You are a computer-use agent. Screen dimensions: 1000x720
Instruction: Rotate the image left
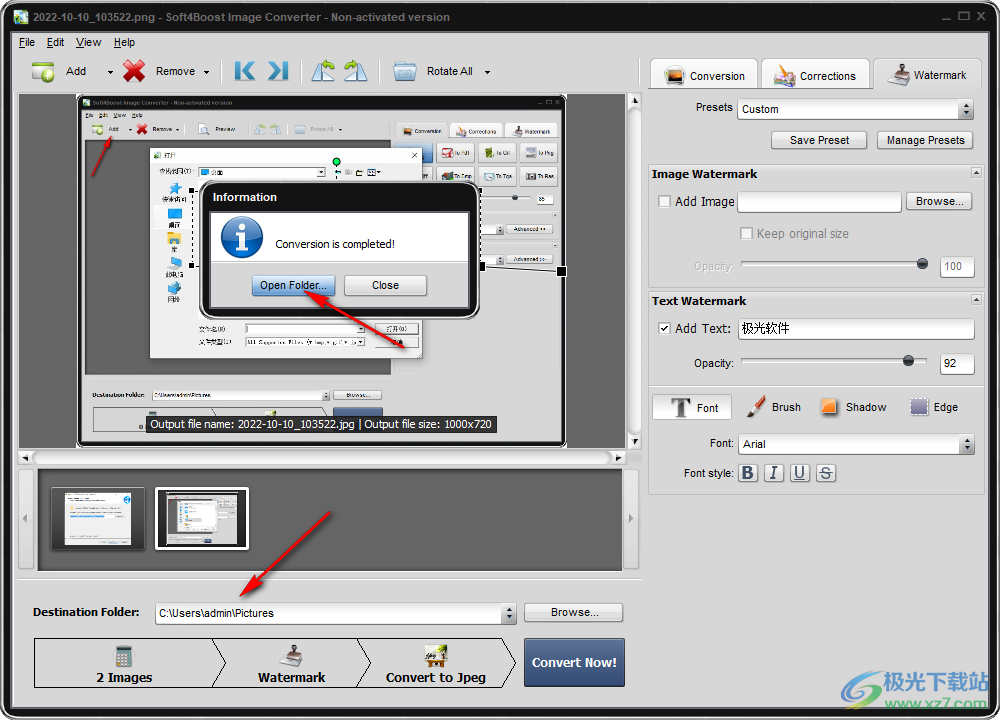pyautogui.click(x=323, y=71)
